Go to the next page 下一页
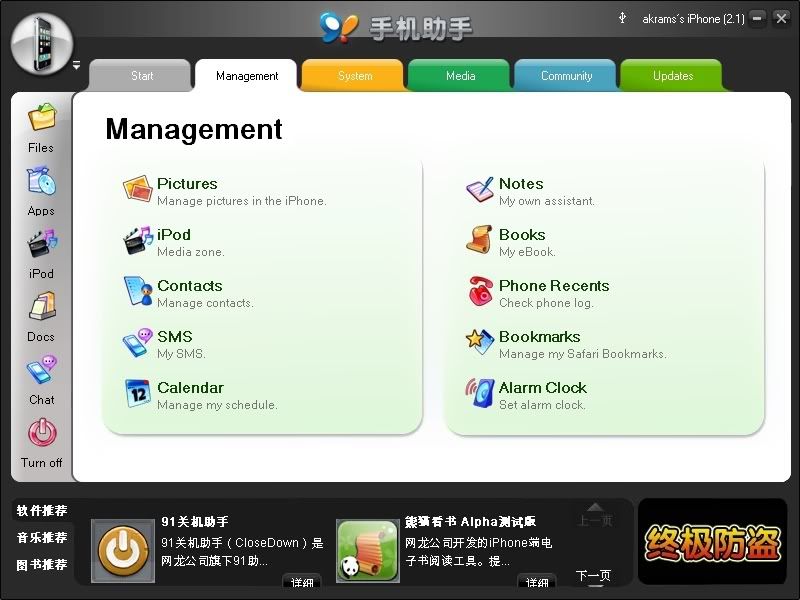The width and height of the screenshot is (800, 600). [593, 578]
